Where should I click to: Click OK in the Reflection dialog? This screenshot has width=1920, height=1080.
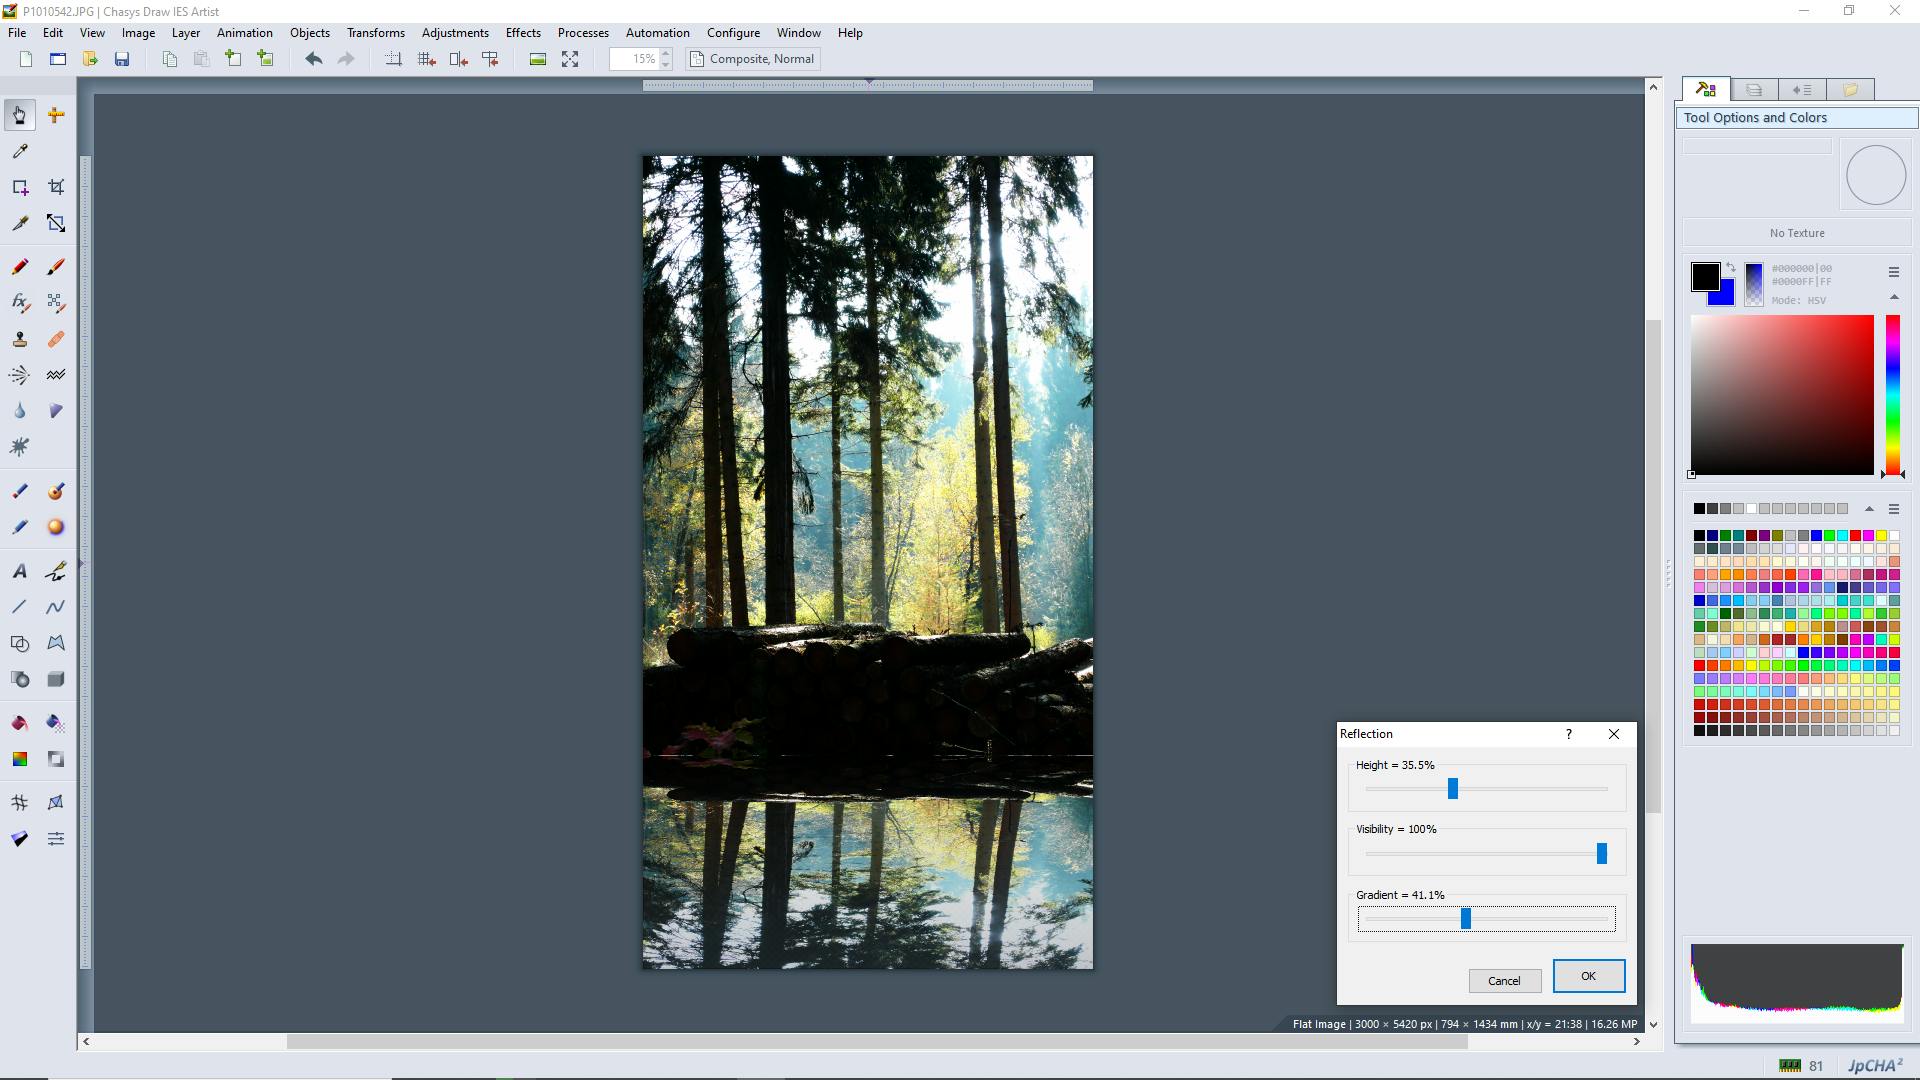pos(1588,976)
